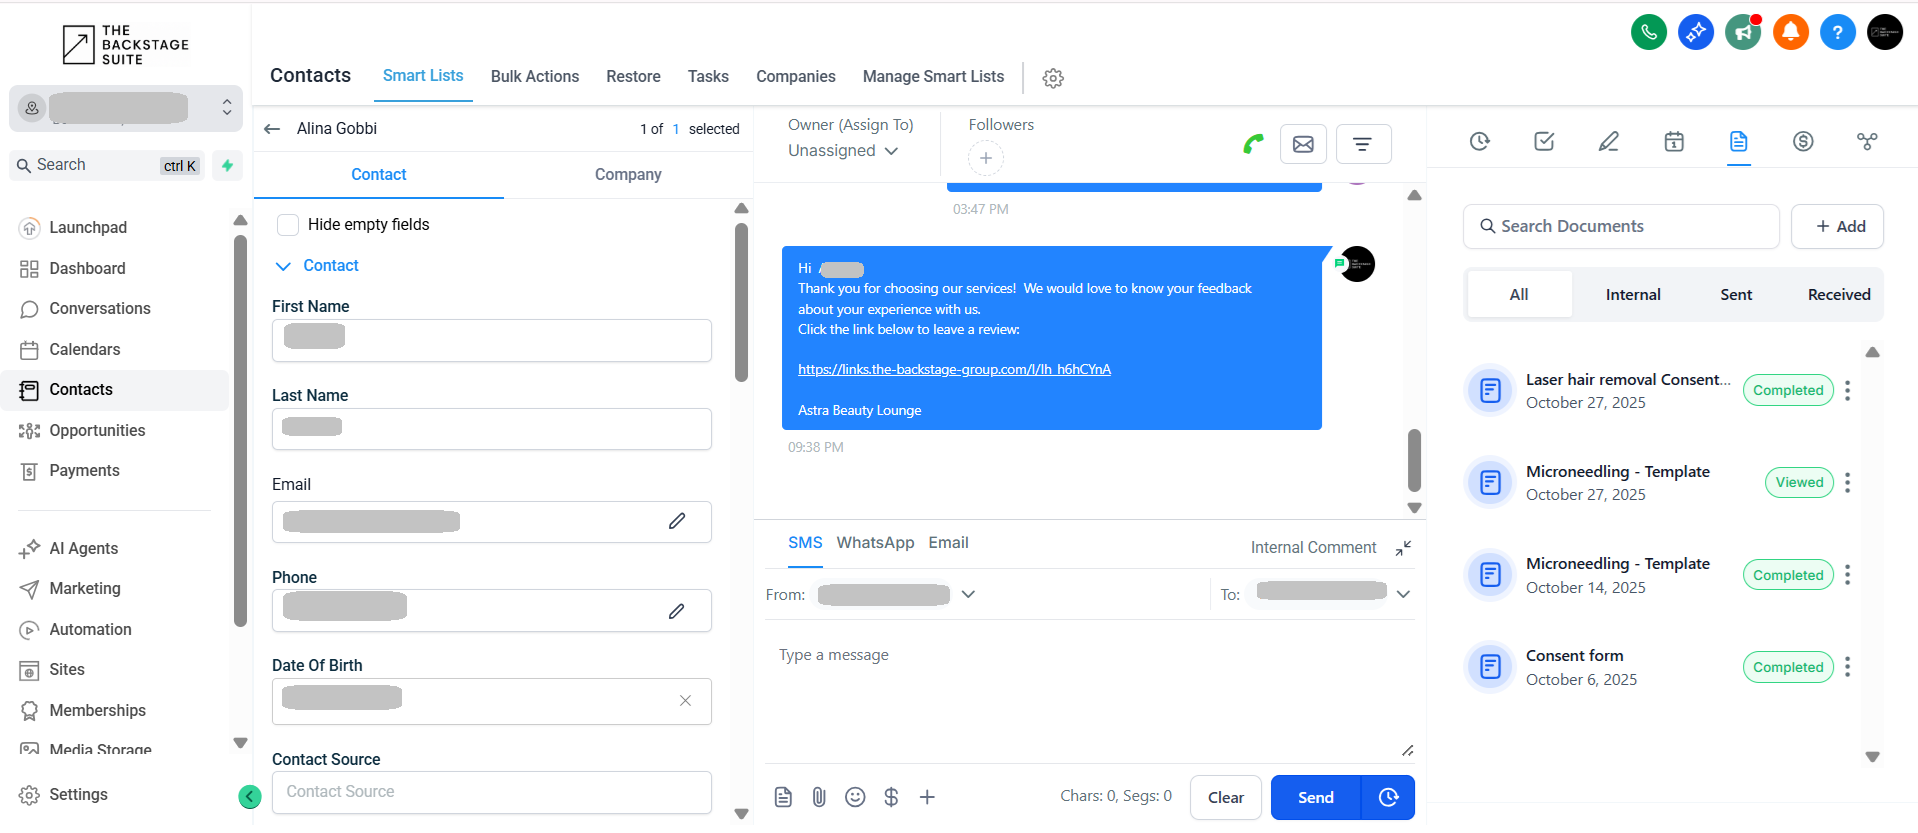The image size is (1918, 833).
Task: Click the email envelope icon button
Action: click(x=1303, y=144)
